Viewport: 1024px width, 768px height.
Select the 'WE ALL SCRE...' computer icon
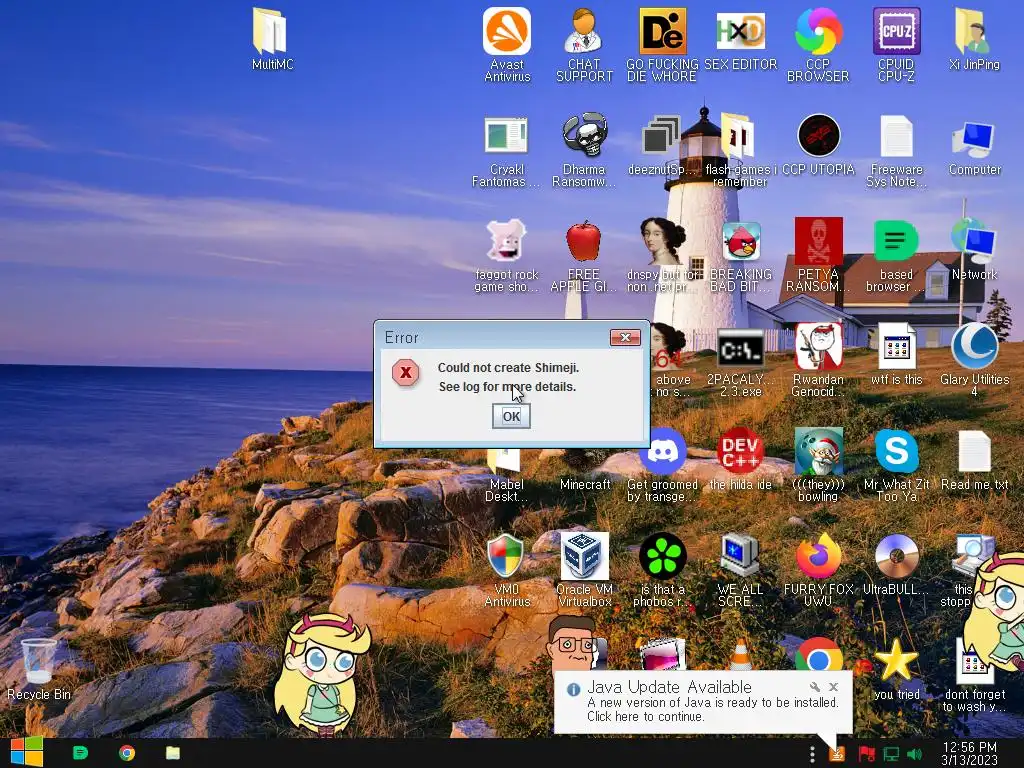(x=740, y=556)
